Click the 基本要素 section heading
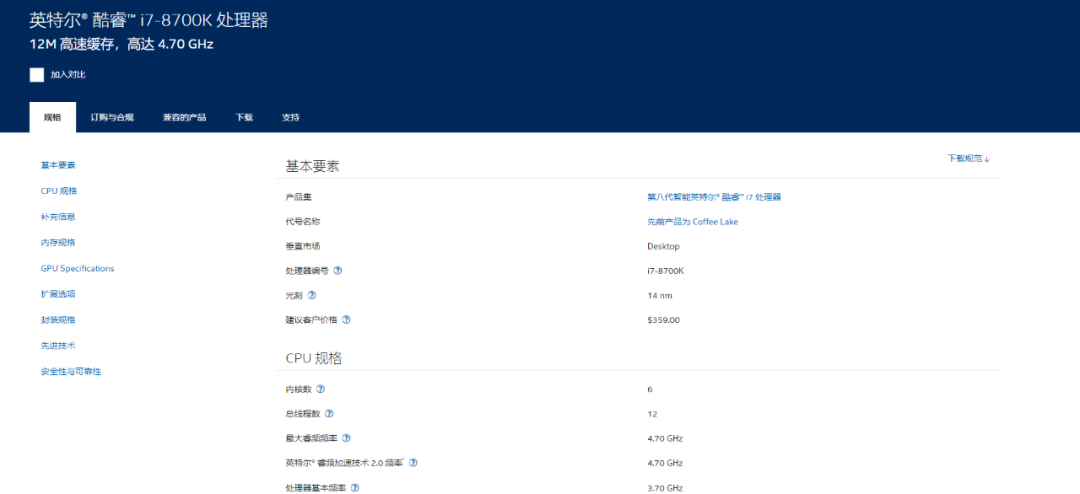This screenshot has height=494, width=1080. click(313, 166)
